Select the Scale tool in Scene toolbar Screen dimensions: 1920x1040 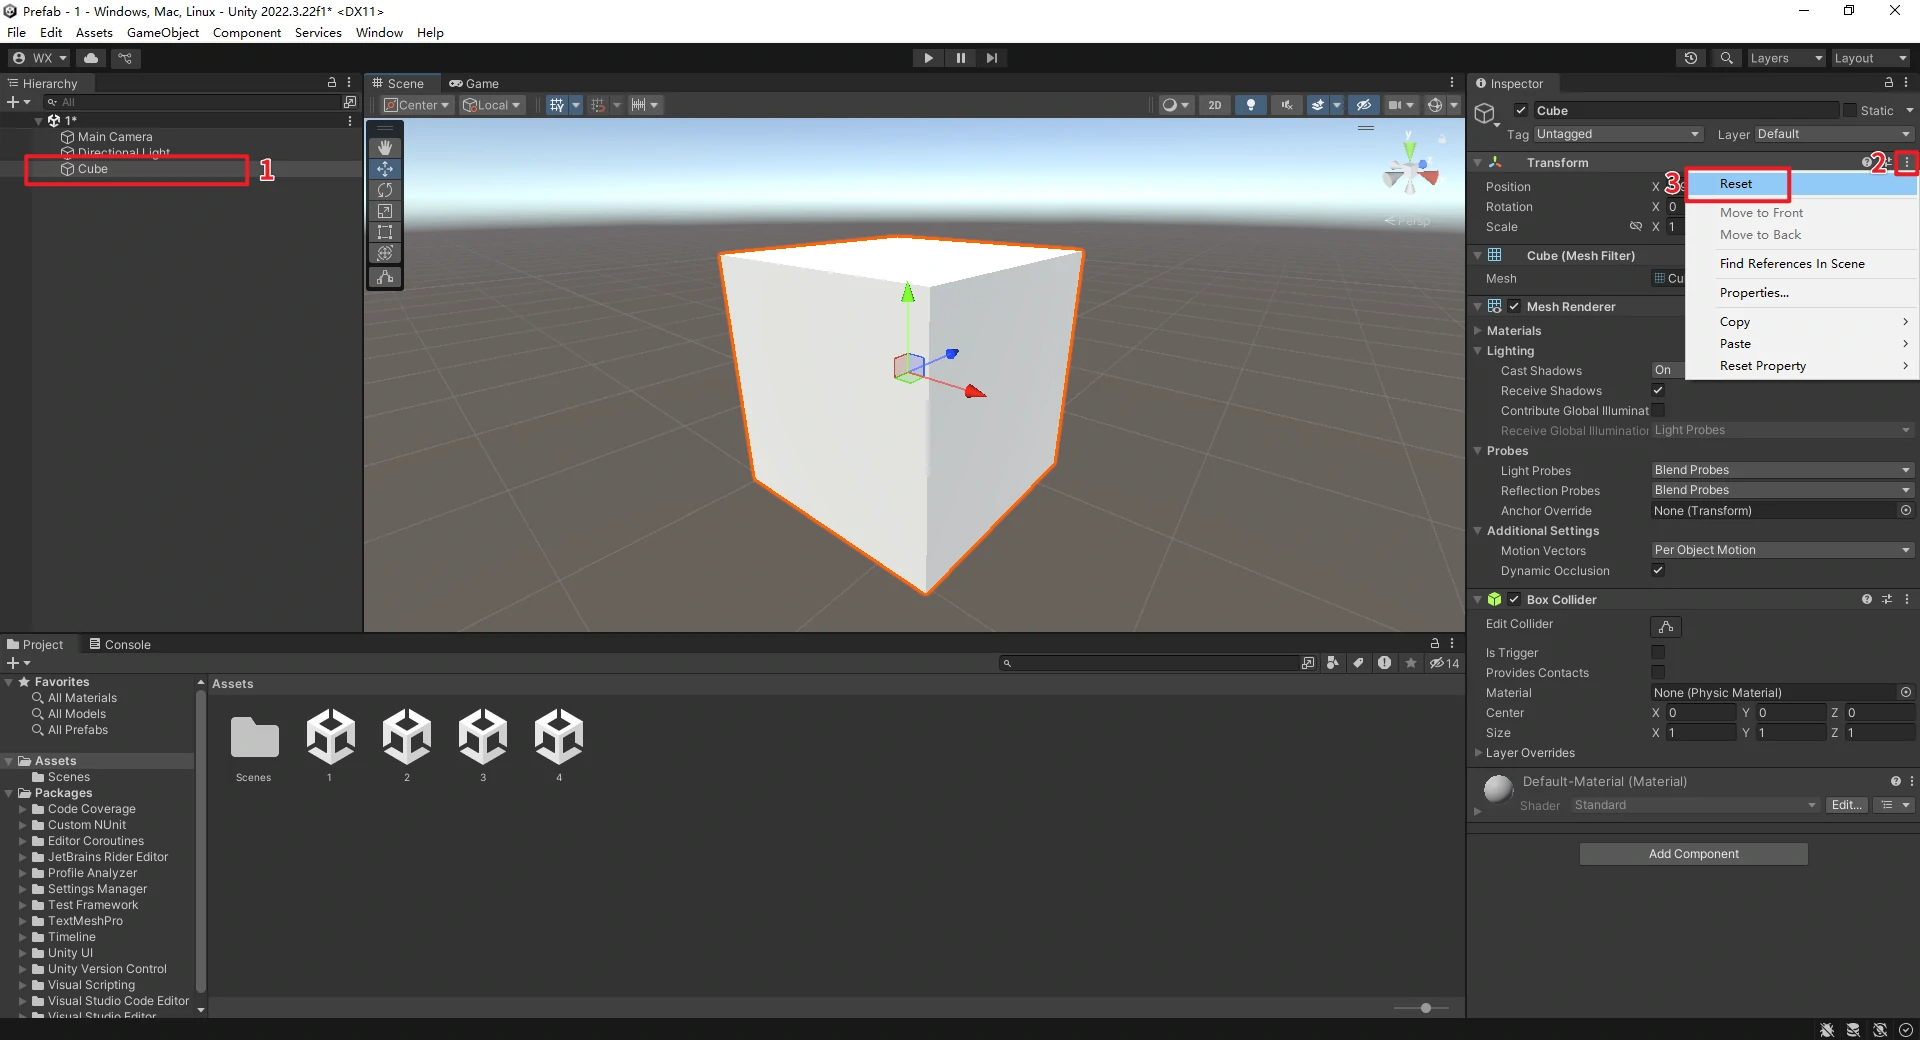click(385, 211)
